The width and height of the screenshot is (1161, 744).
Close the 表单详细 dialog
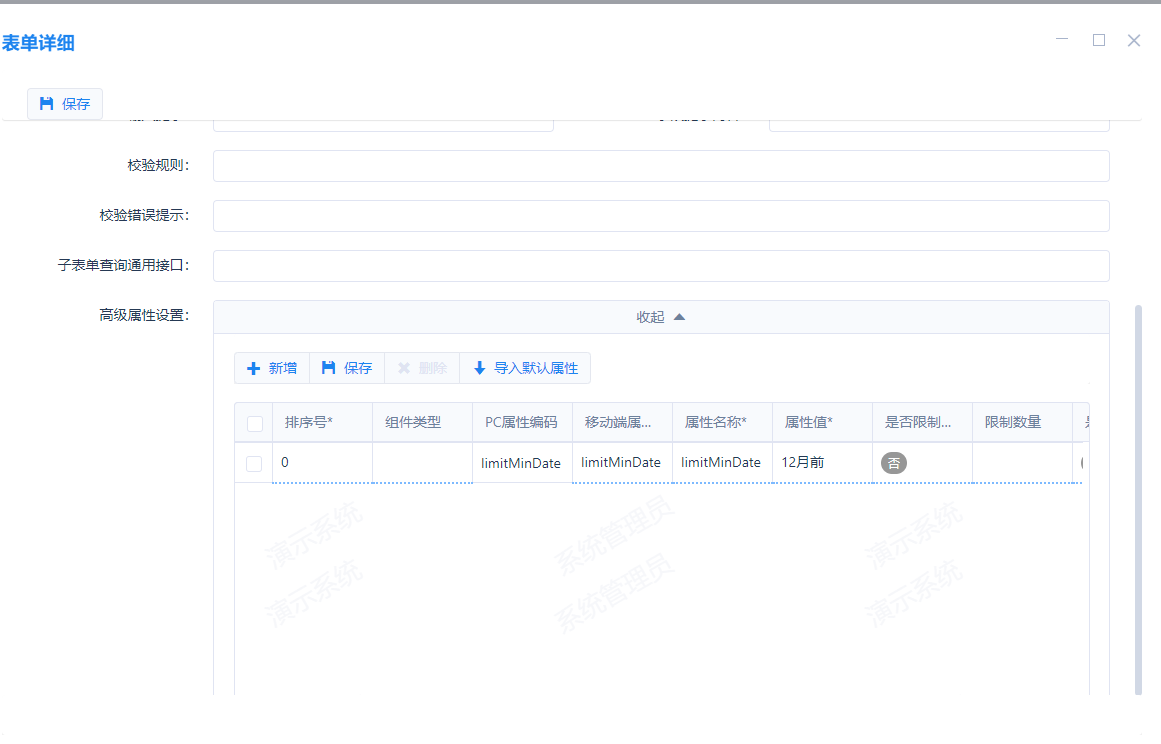point(1133,40)
